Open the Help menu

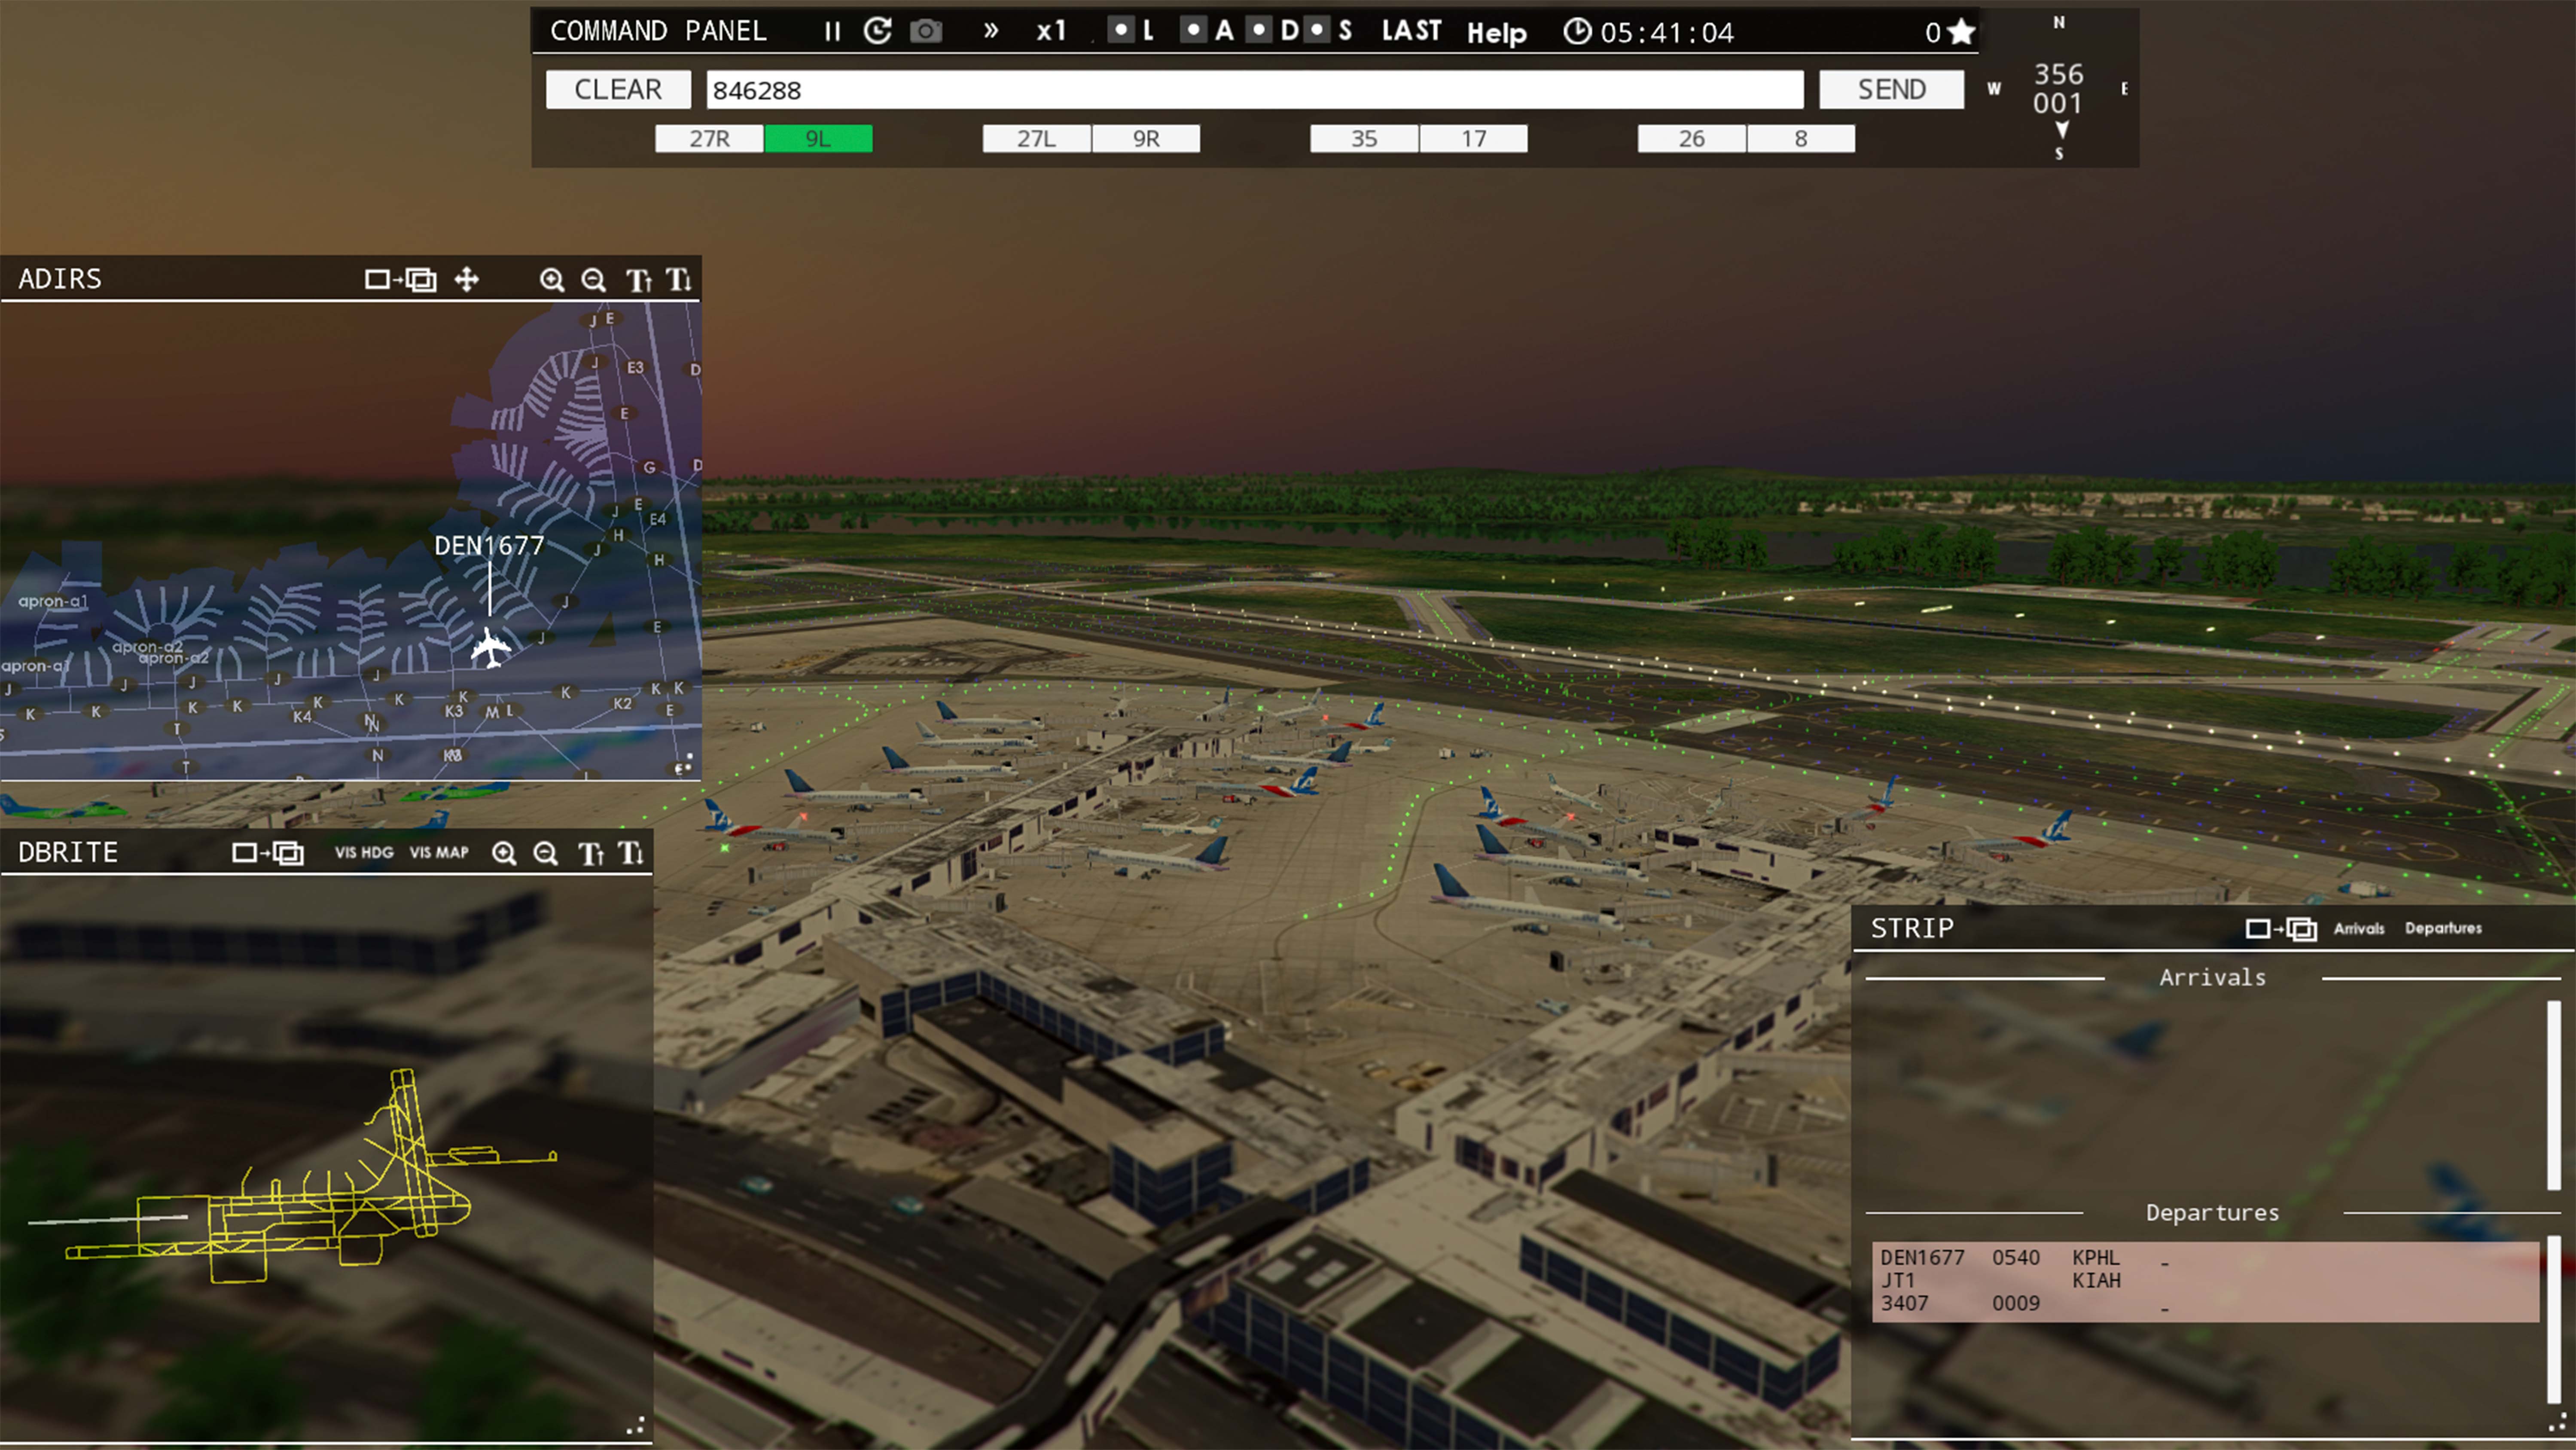pos(1496,33)
